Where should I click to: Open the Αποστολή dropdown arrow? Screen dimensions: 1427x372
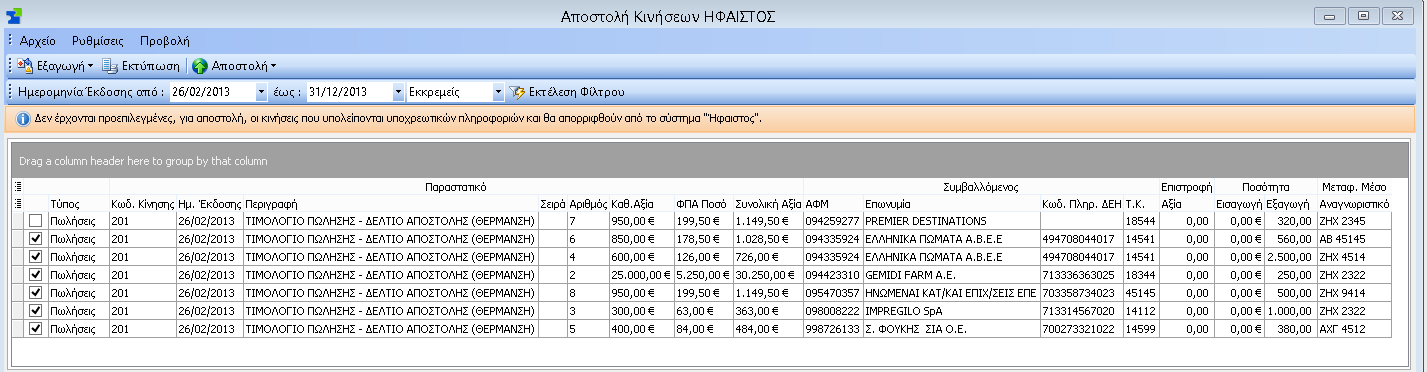(273, 67)
